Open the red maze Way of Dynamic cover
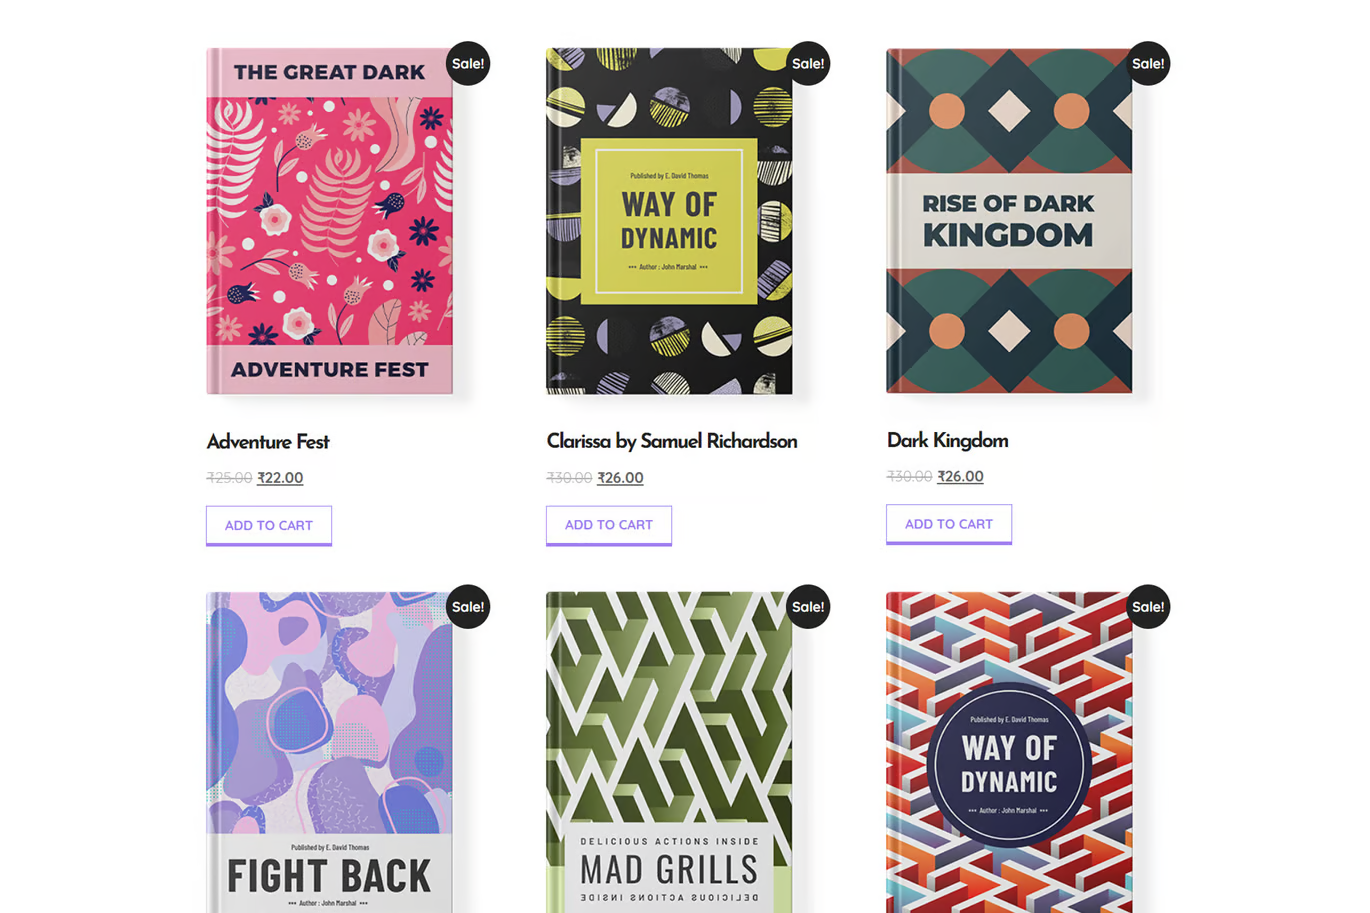 (x=1010, y=752)
